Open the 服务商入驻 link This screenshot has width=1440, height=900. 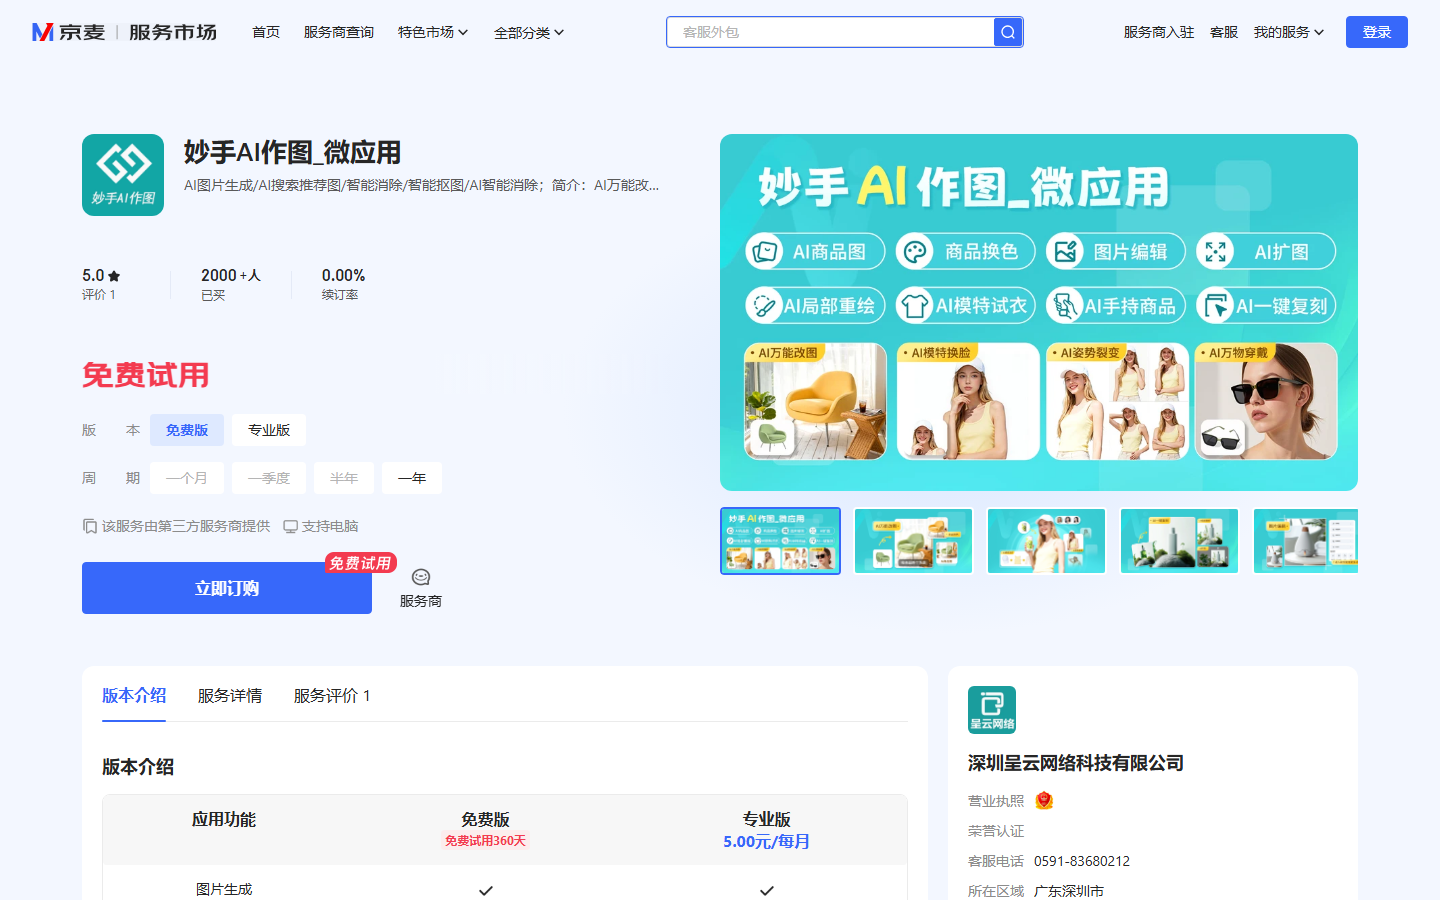[1159, 32]
